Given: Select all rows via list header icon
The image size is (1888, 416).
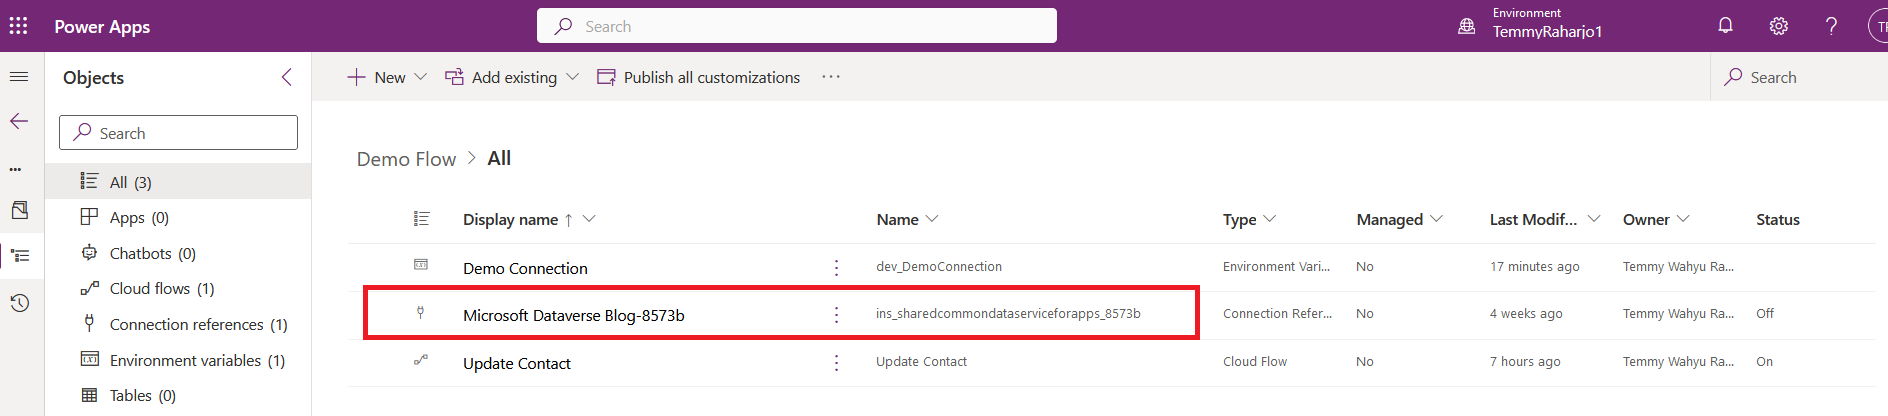Looking at the screenshot, I should 421,219.
